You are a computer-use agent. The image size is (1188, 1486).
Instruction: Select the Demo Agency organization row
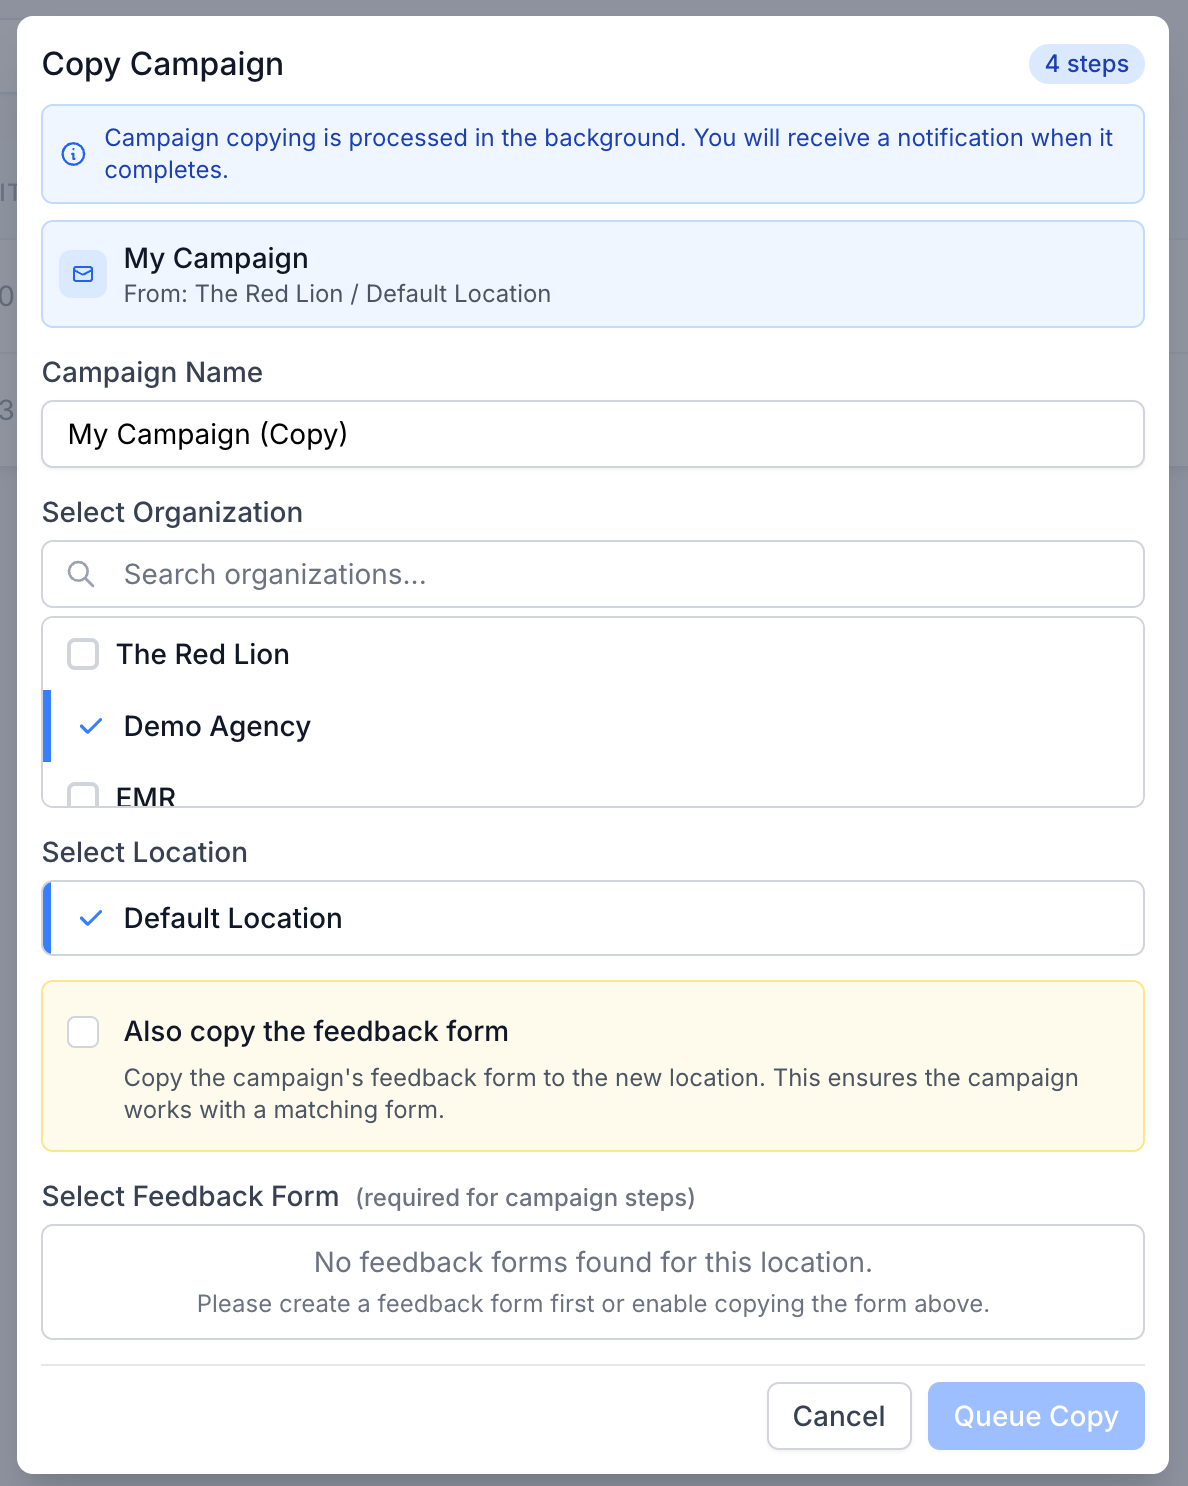click(x=592, y=726)
